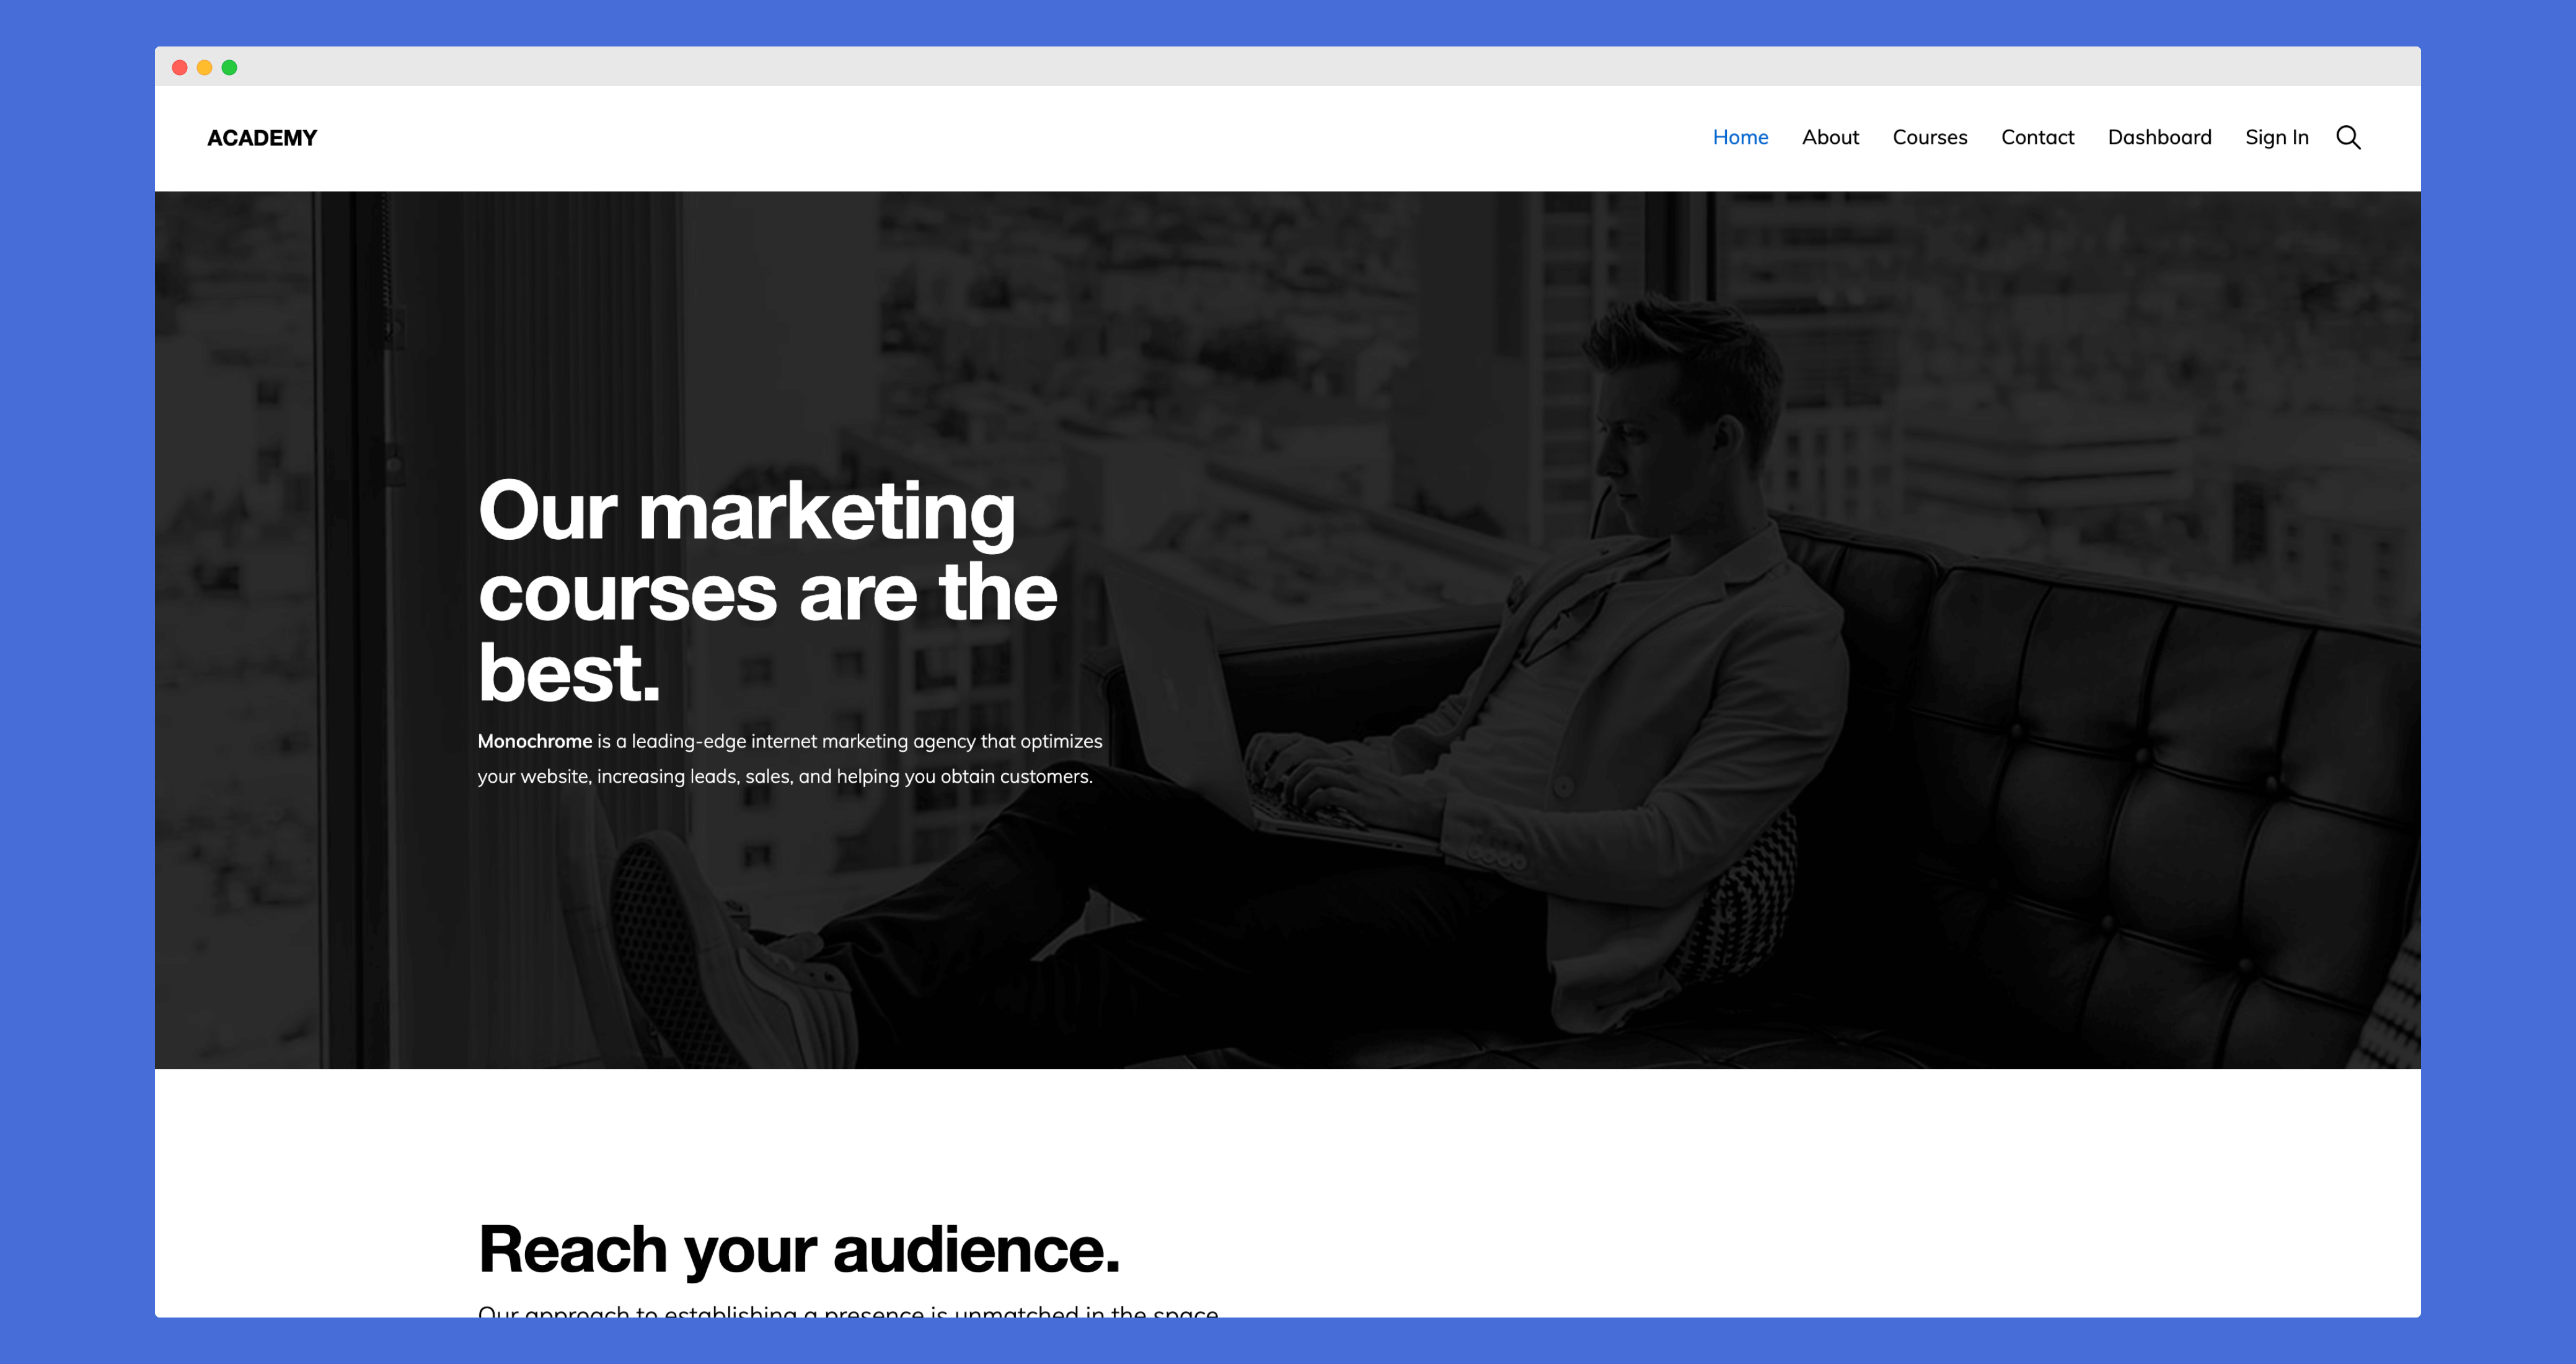The image size is (2576, 1364).
Task: Click the browser URL bar area
Action: click(x=1288, y=68)
